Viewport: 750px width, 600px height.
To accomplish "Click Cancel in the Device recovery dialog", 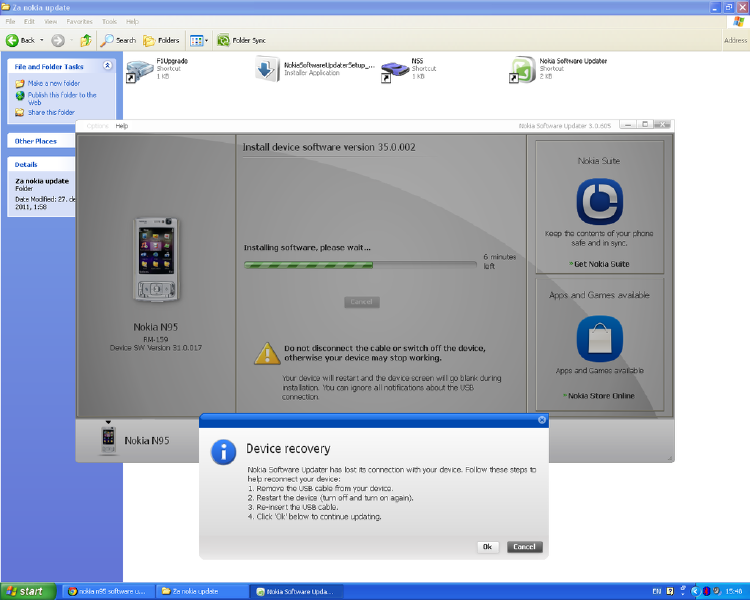I will [524, 547].
